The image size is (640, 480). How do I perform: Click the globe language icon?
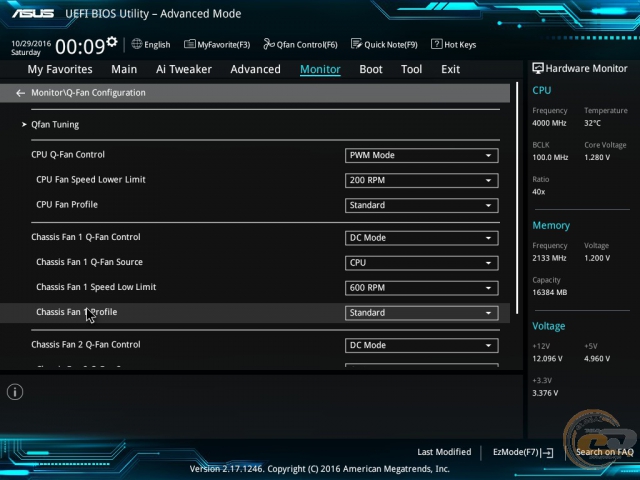click(x=137, y=44)
